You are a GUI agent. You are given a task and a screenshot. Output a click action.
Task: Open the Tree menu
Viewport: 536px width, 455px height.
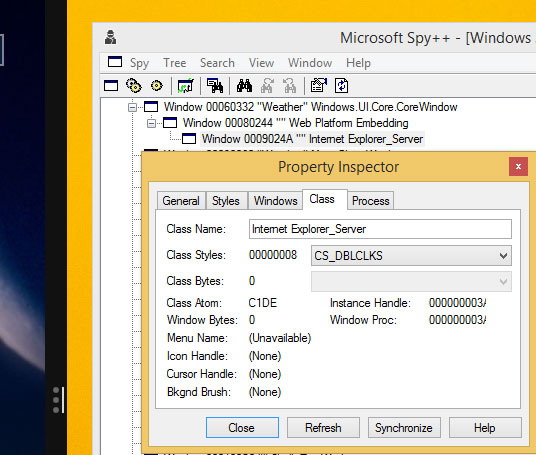[x=174, y=63]
